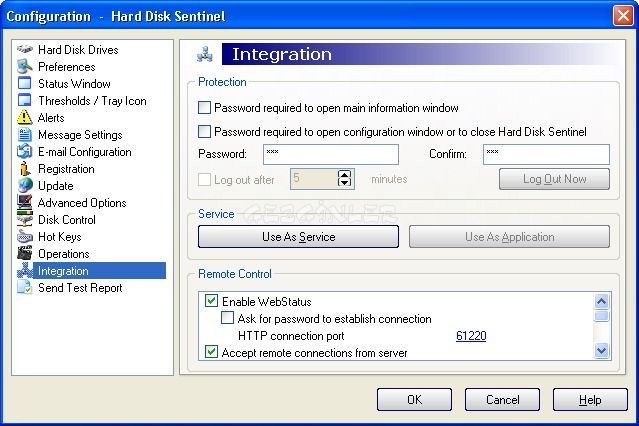Click Remote Control list scroll up arrow
This screenshot has width=639, height=426.
[602, 302]
